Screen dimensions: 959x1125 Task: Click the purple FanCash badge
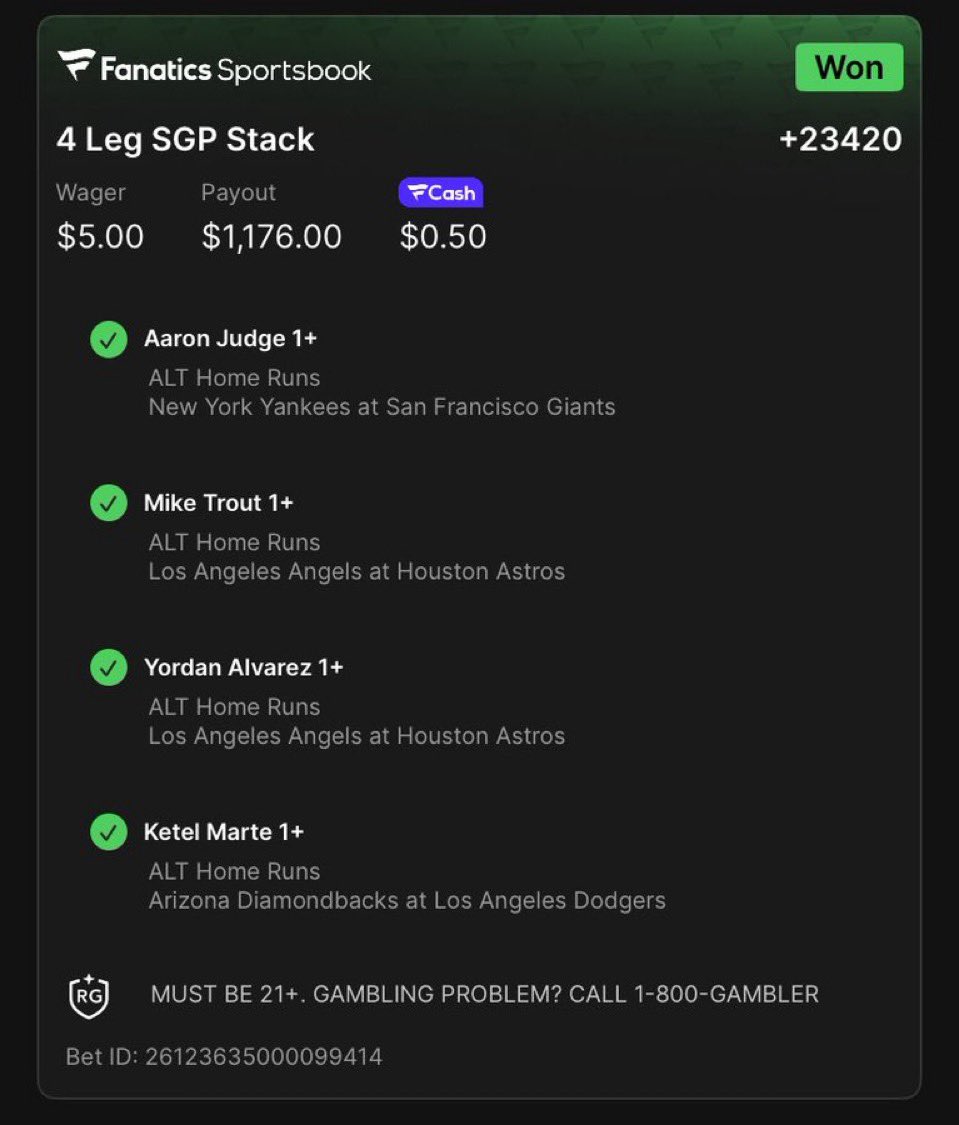click(441, 193)
